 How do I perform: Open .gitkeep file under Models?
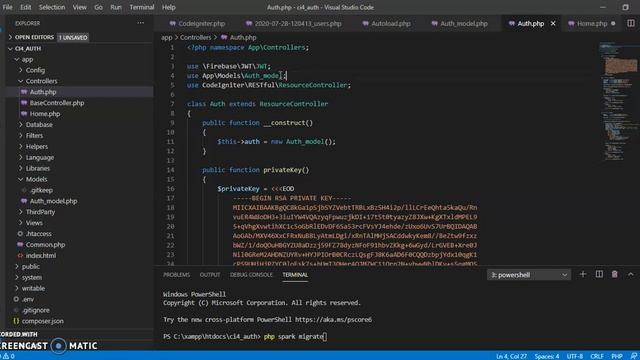click(41, 190)
